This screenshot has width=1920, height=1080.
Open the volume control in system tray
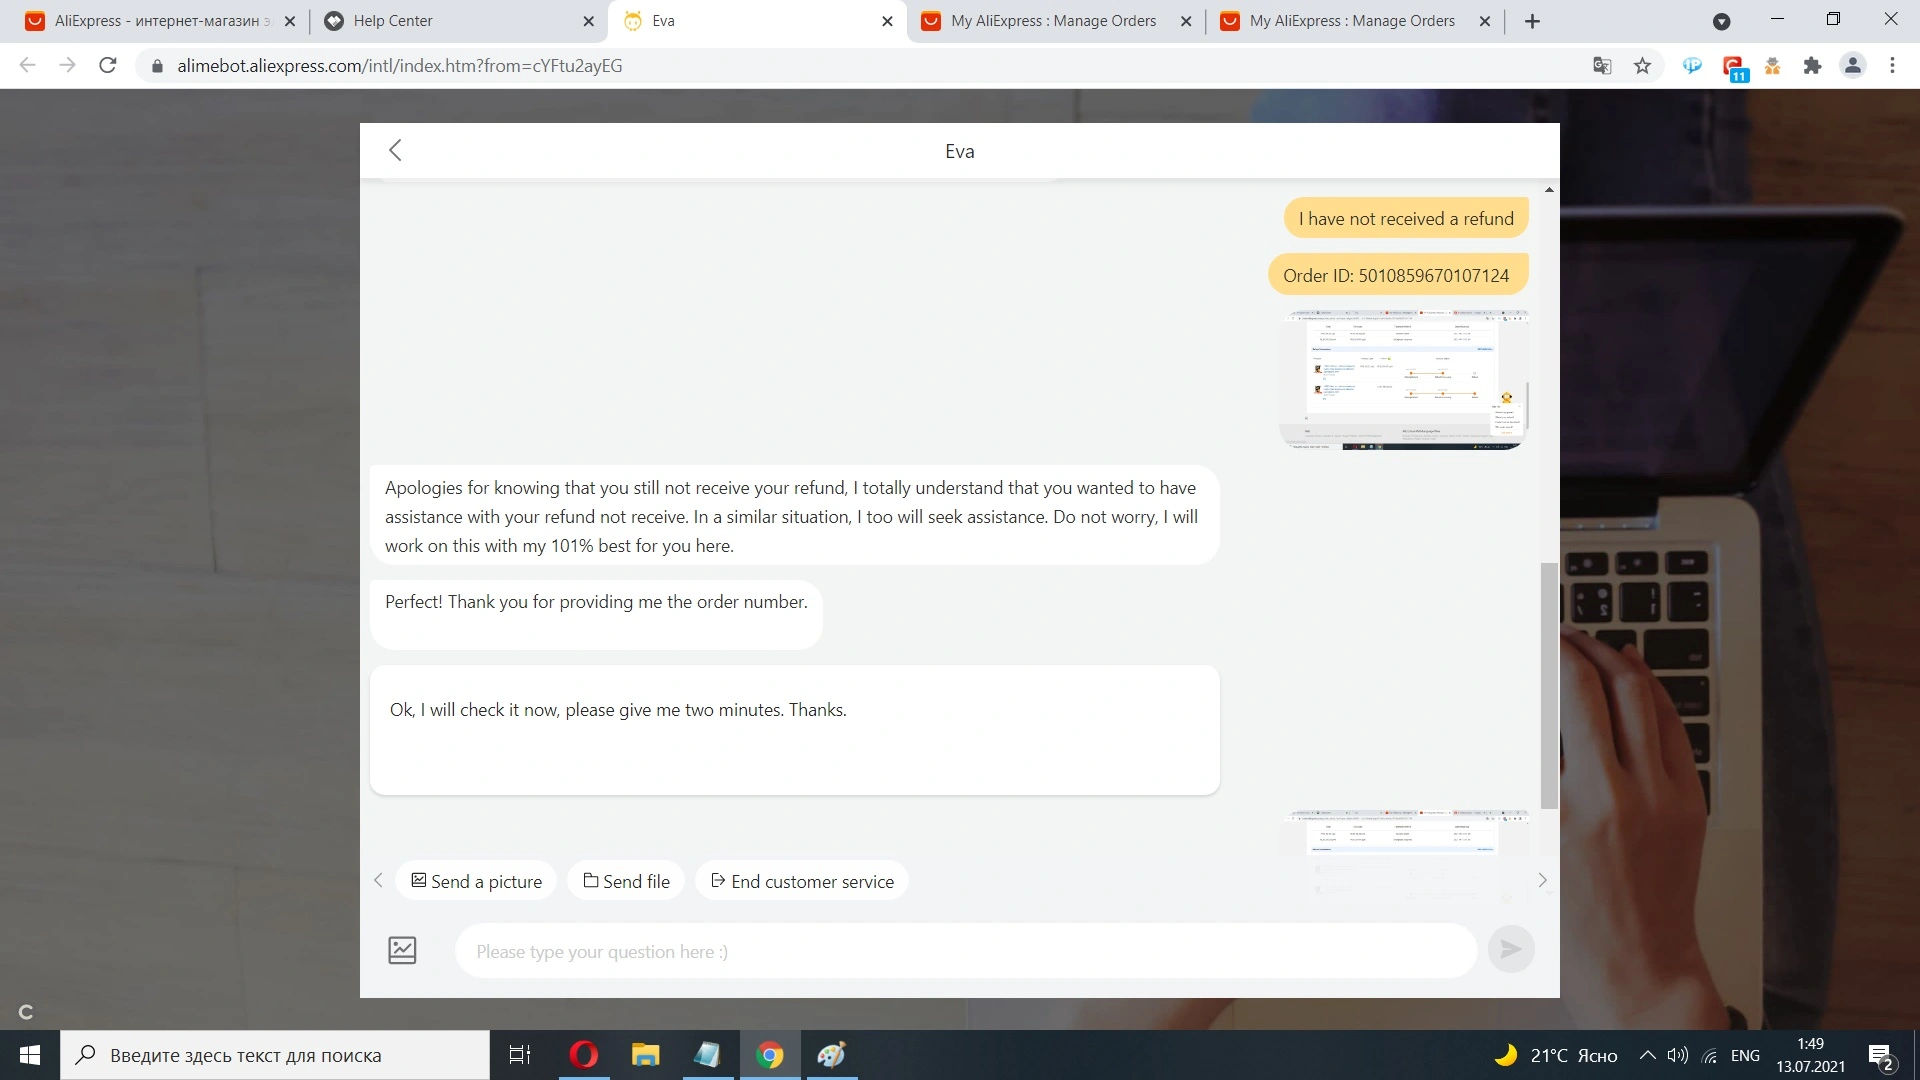click(x=1678, y=1055)
